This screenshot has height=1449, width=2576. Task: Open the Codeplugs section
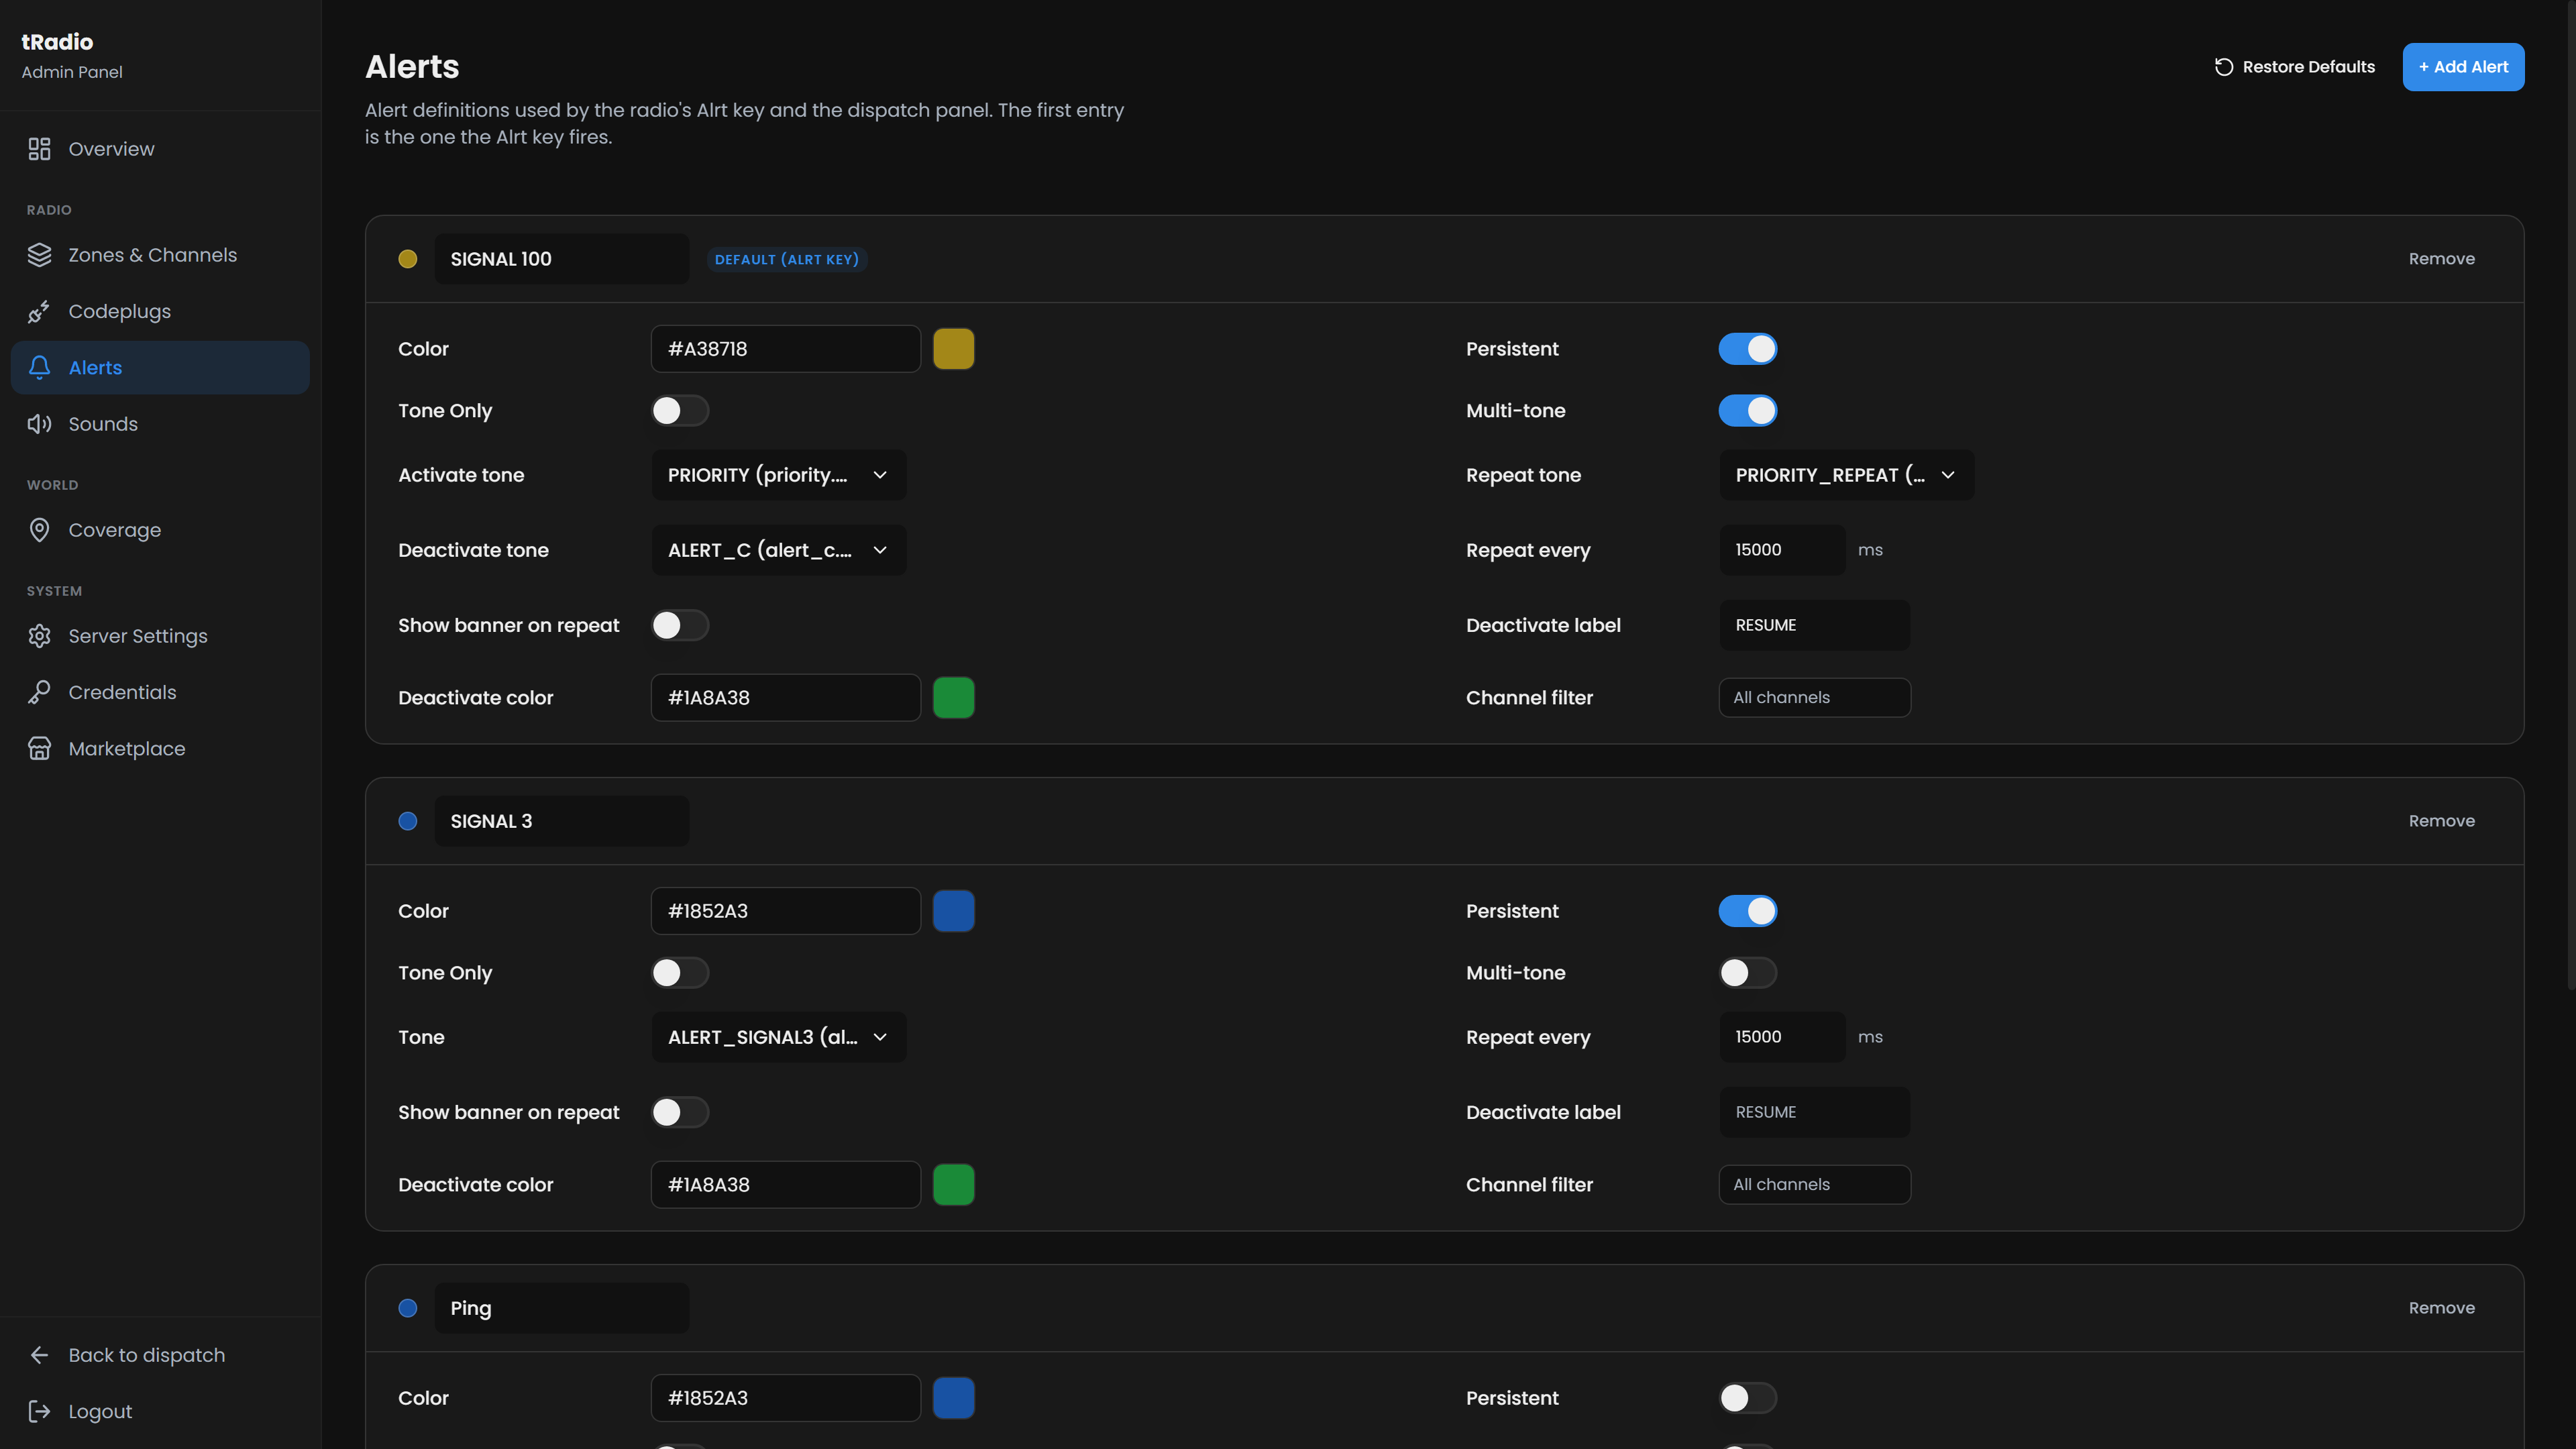(160, 311)
